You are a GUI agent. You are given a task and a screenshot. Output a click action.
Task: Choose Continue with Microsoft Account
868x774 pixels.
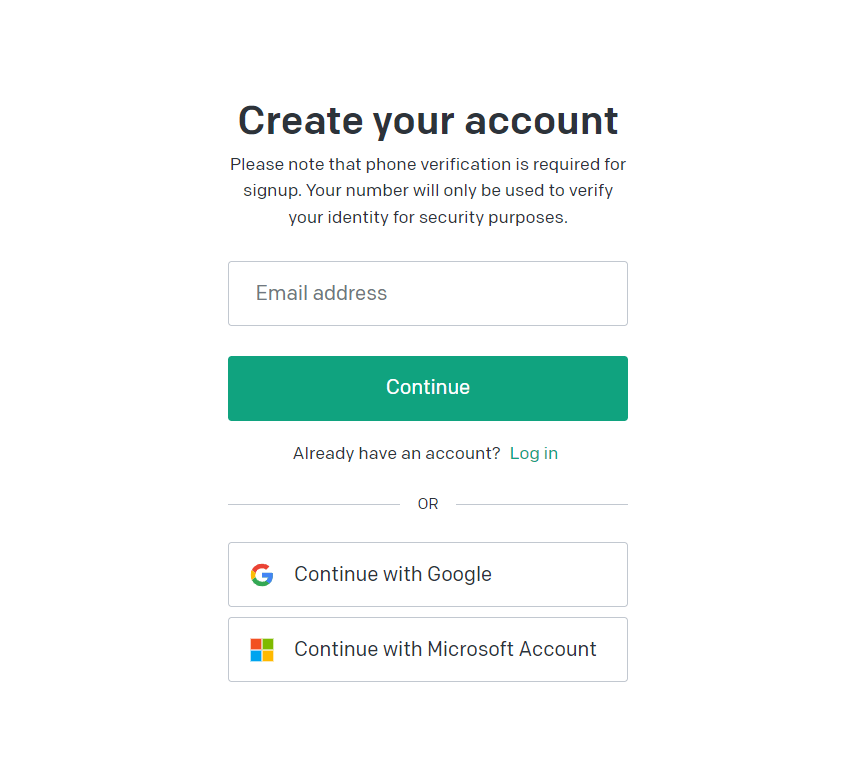tap(428, 650)
